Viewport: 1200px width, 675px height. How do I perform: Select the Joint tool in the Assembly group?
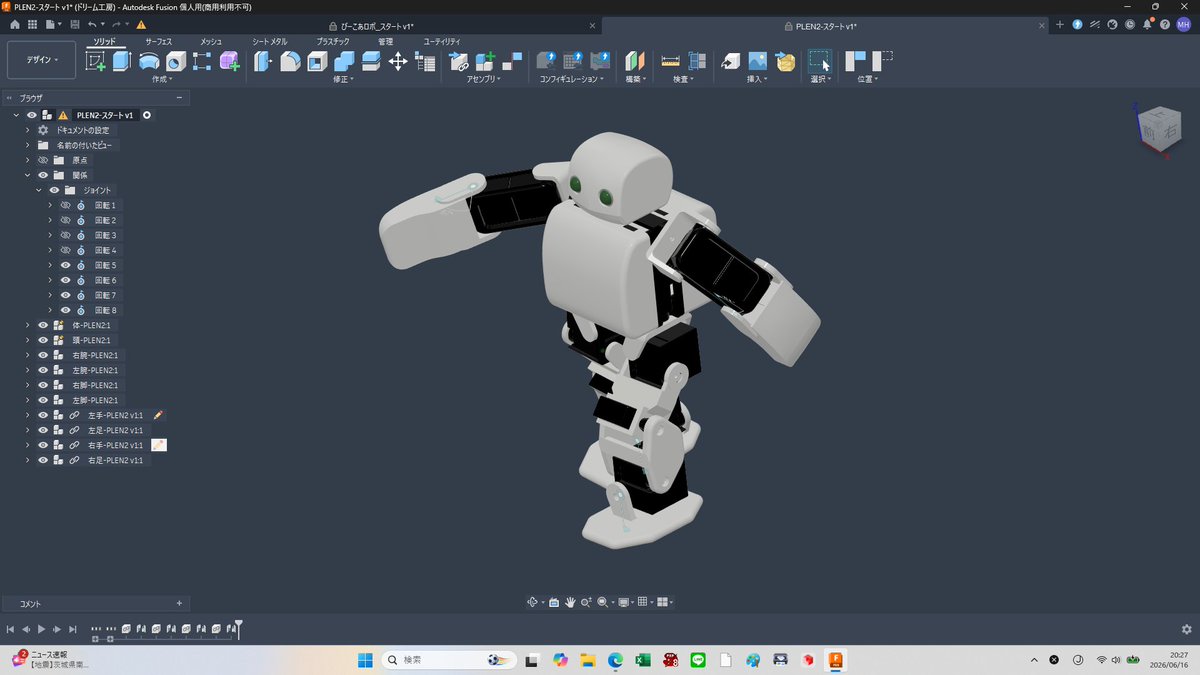point(512,61)
